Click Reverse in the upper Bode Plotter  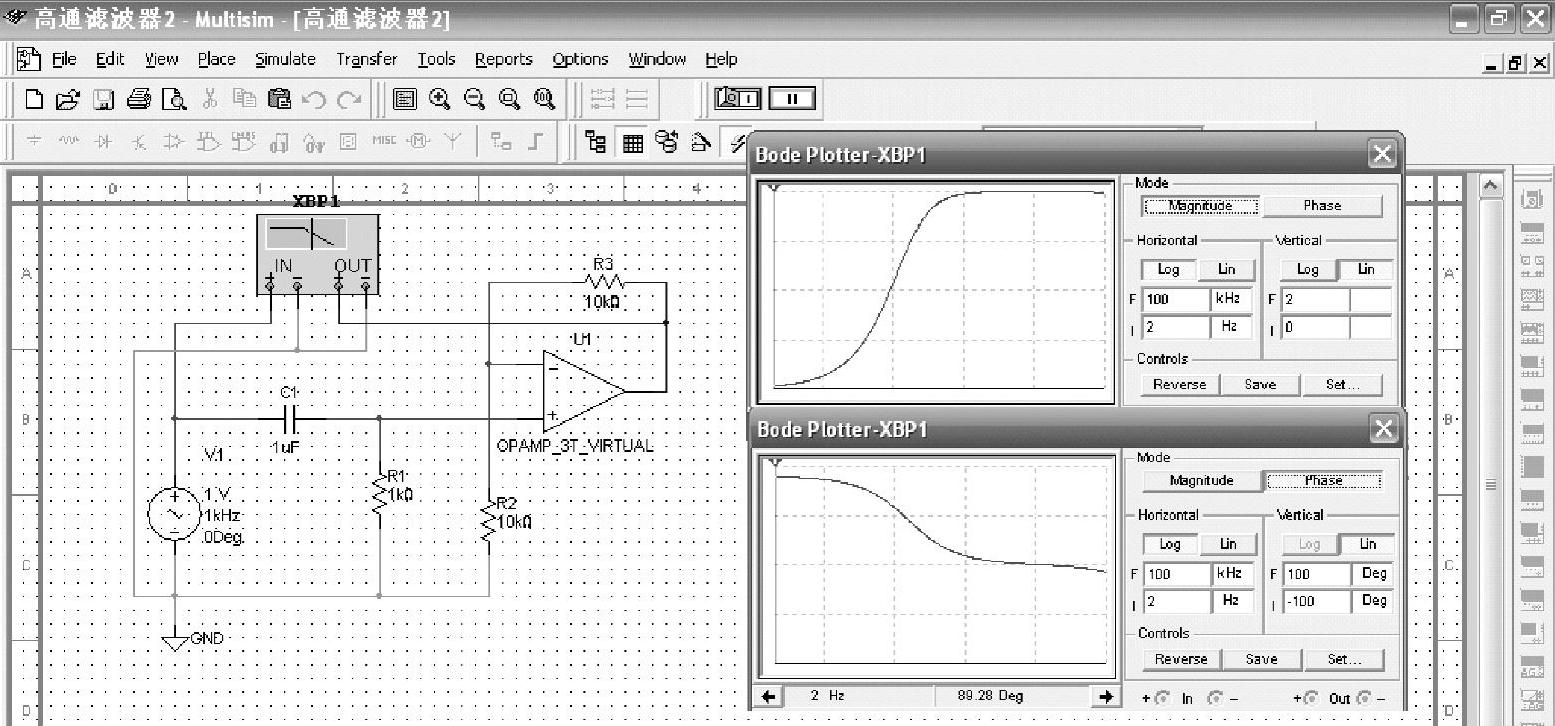[1179, 384]
